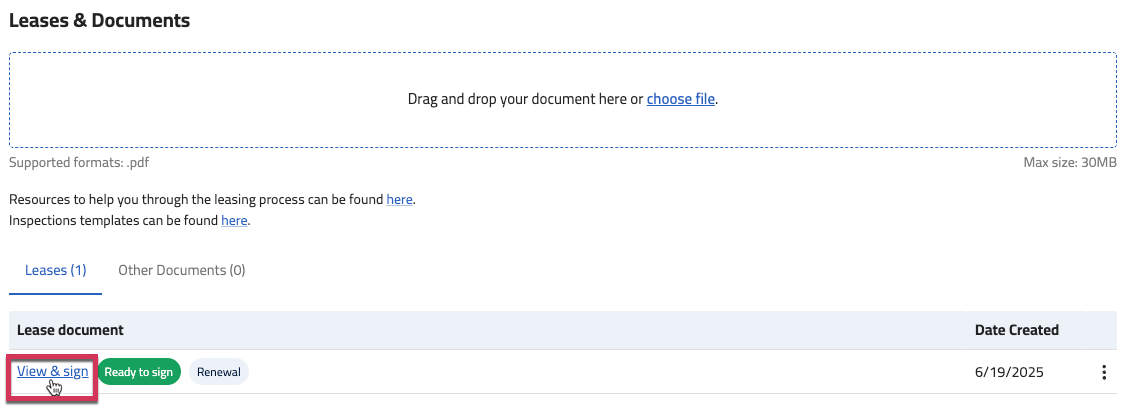Screen dimensions: 1125x406
Task: Click the "Drag and drop your document" text
Action: [x=525, y=99]
